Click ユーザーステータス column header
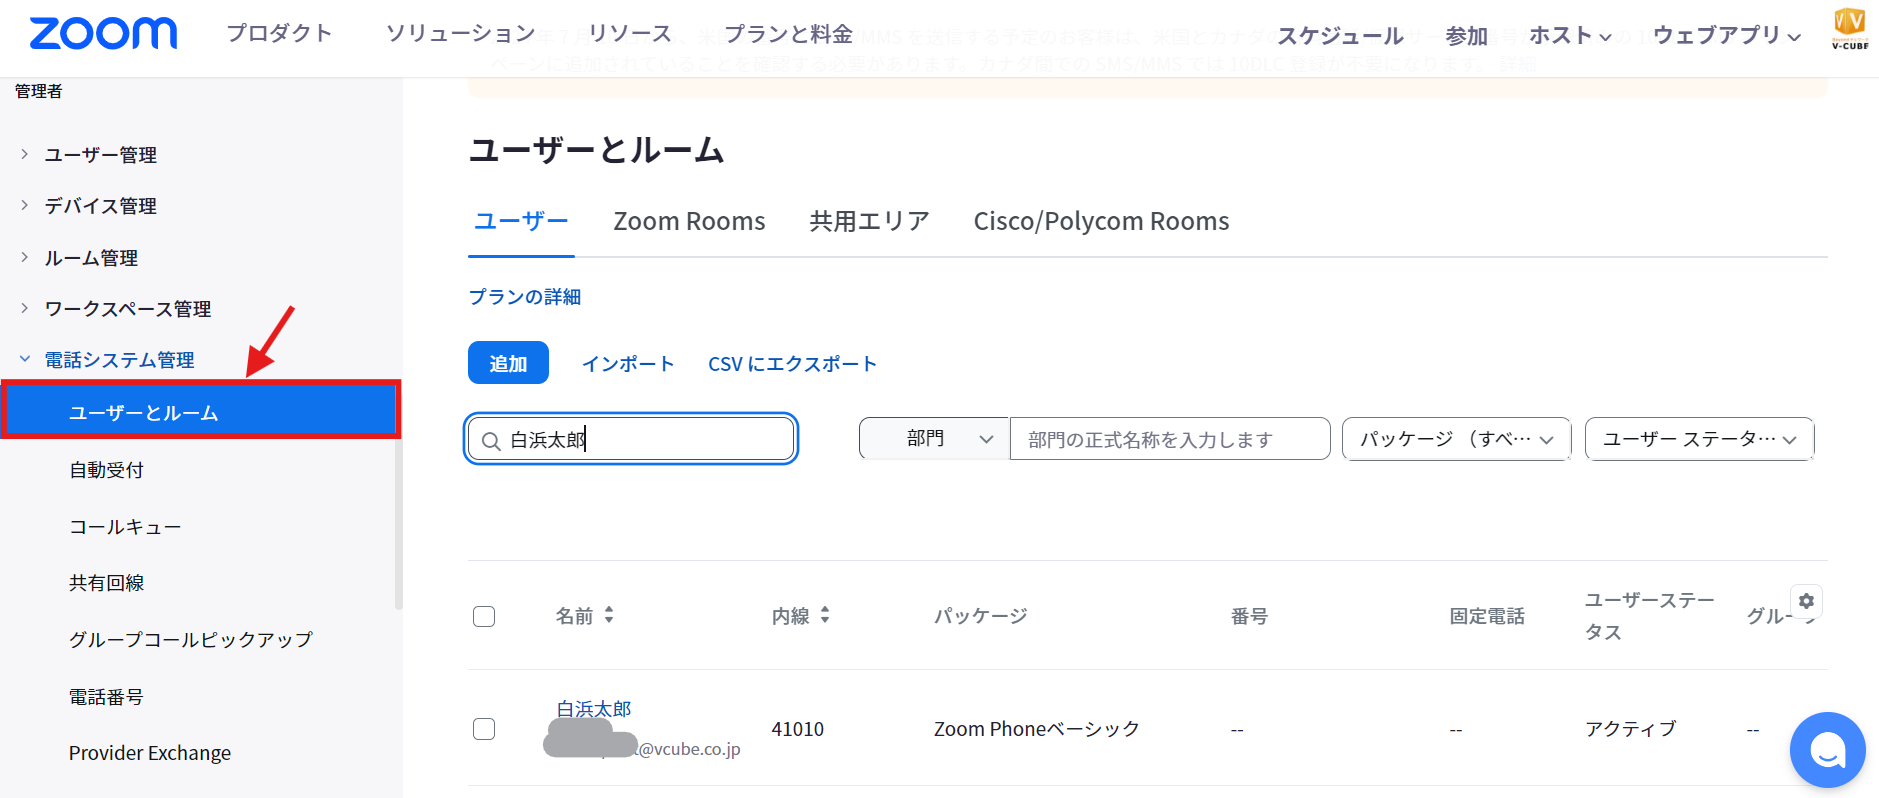This screenshot has width=1879, height=798. tap(1649, 616)
